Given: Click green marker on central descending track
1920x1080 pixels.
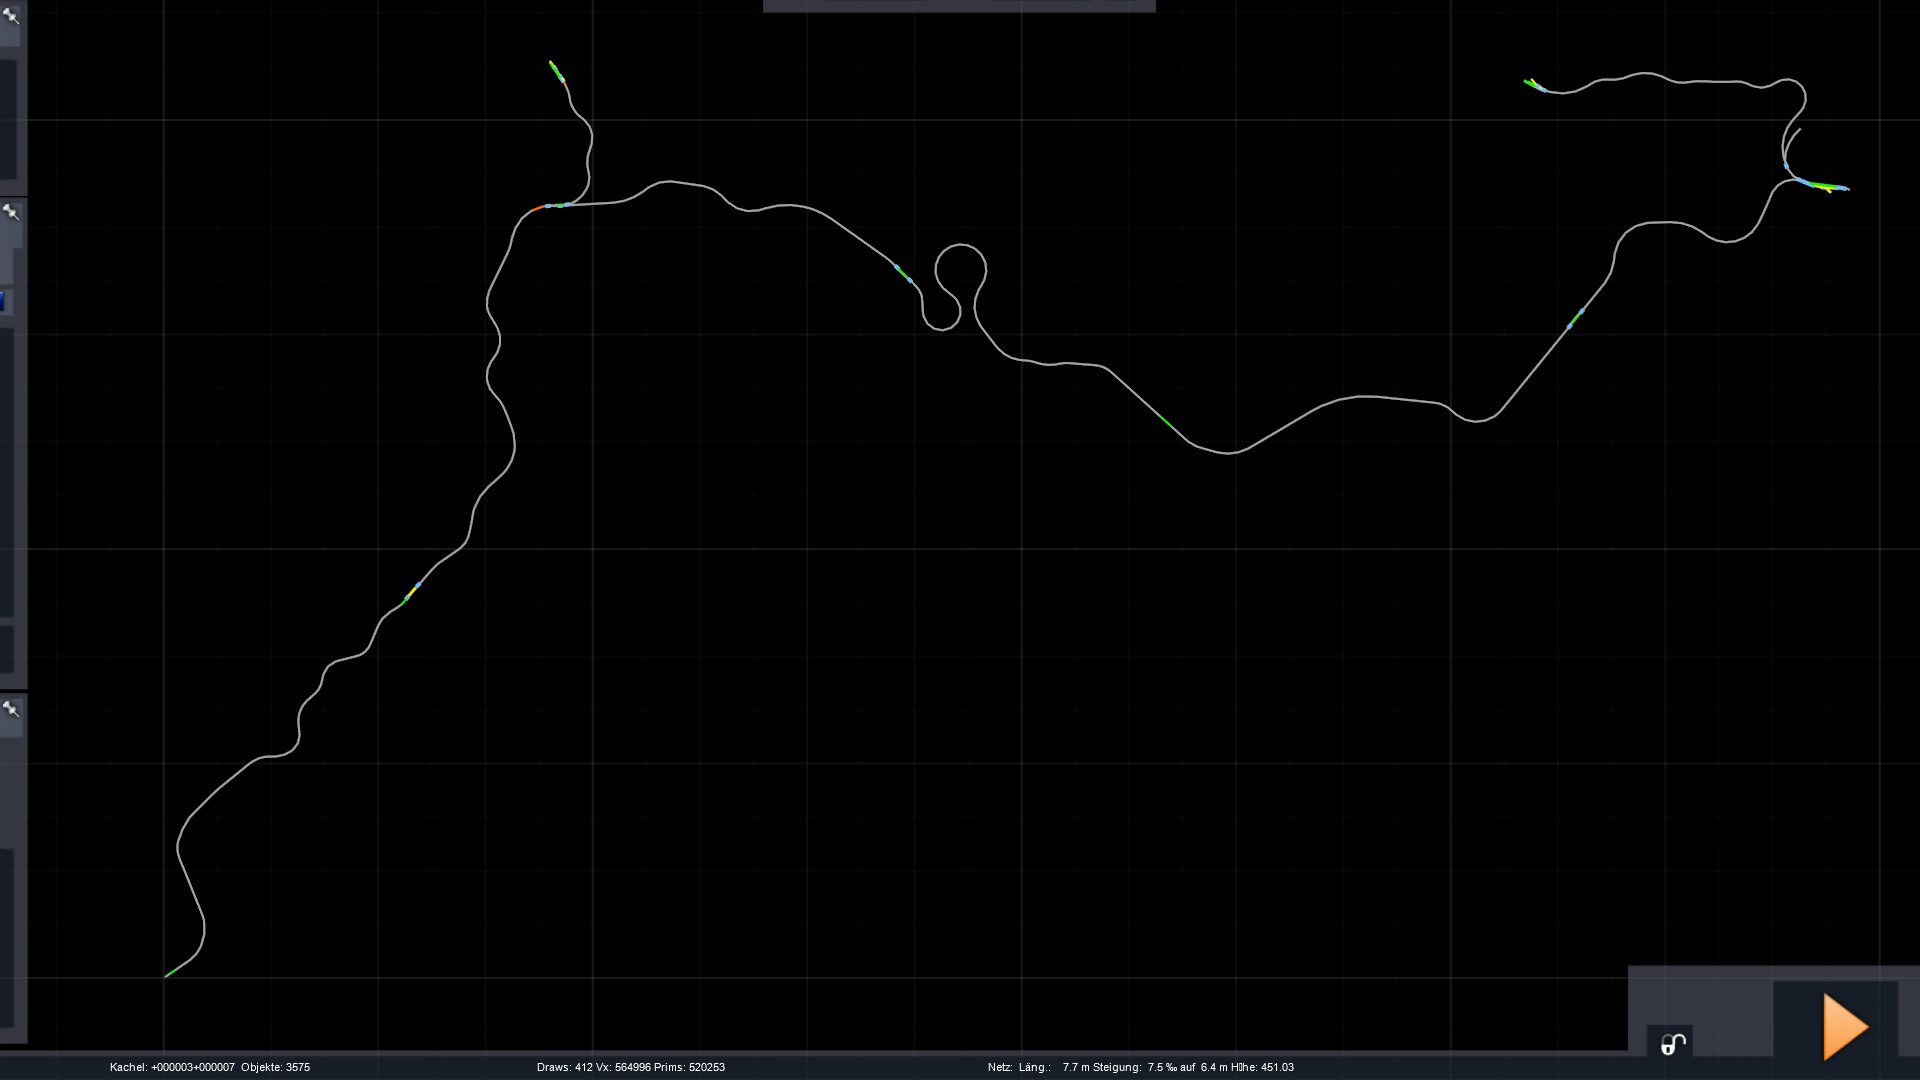Looking at the screenshot, I should pos(1167,423).
